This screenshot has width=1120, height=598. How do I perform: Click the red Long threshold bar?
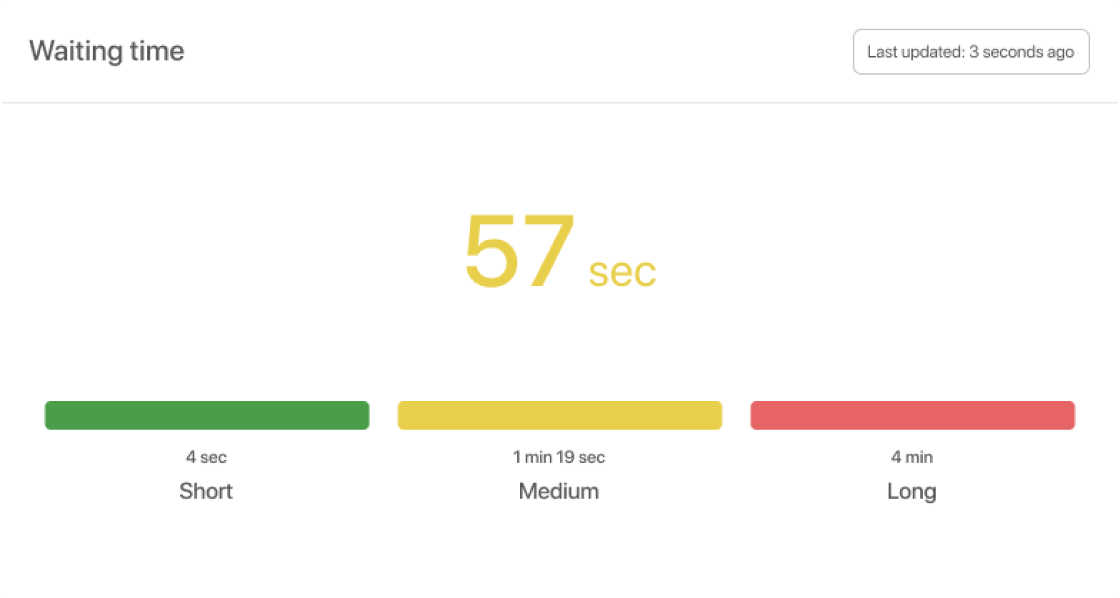click(912, 415)
